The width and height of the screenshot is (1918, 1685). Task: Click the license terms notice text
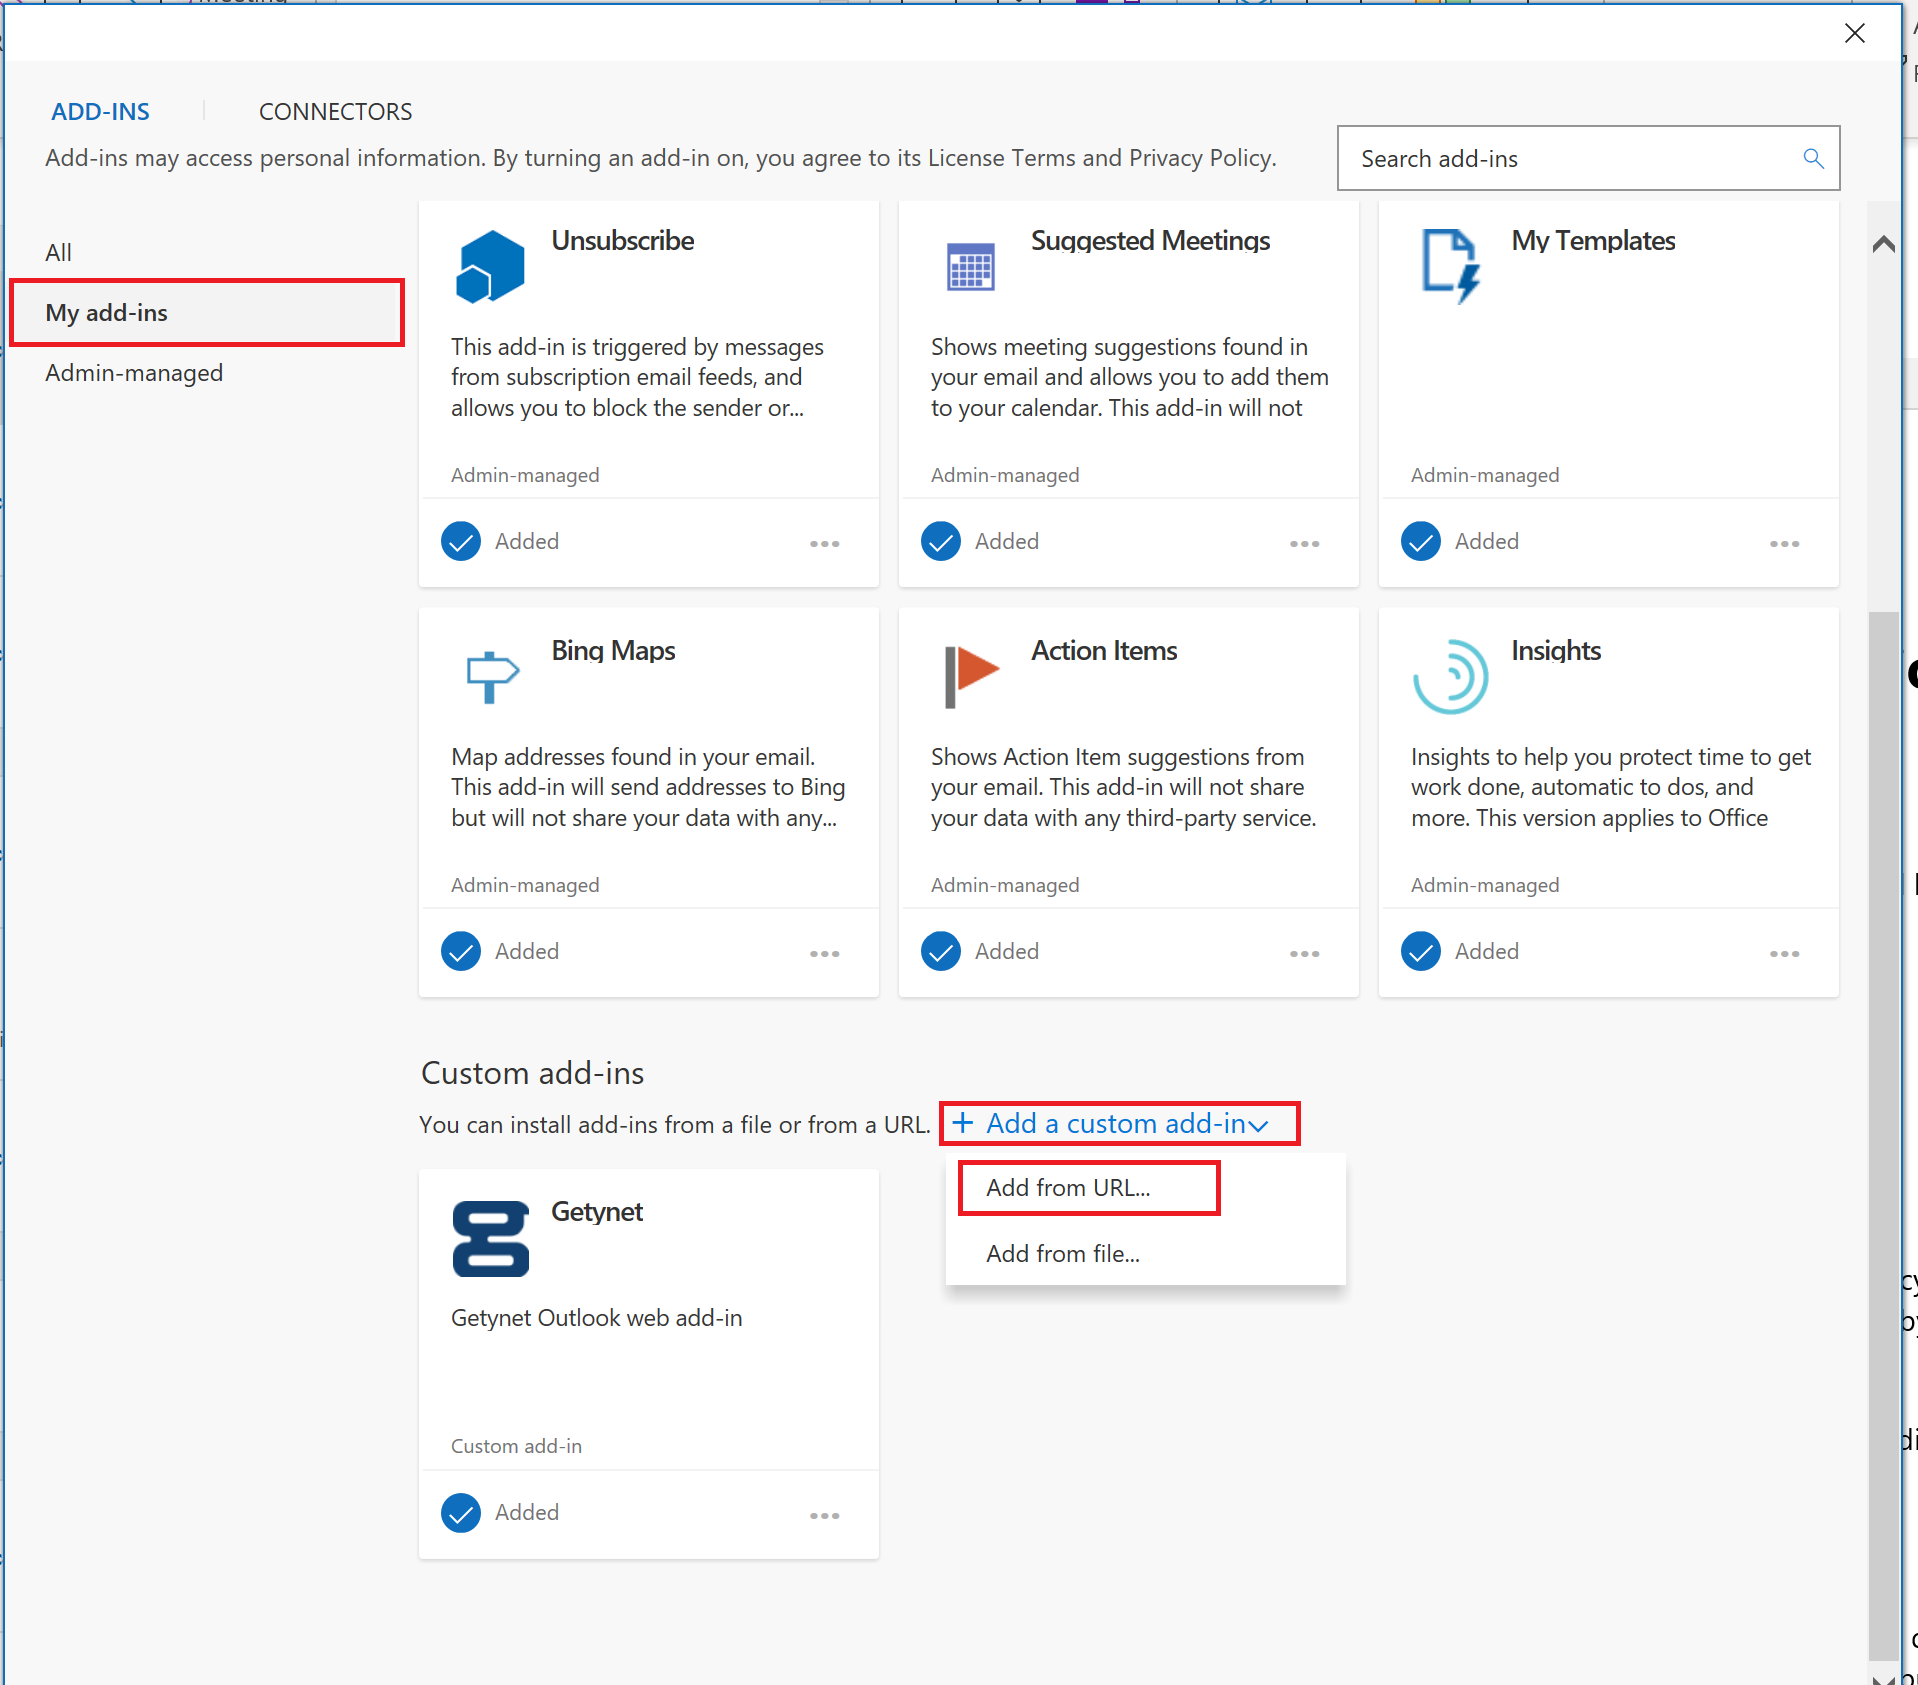[661, 158]
